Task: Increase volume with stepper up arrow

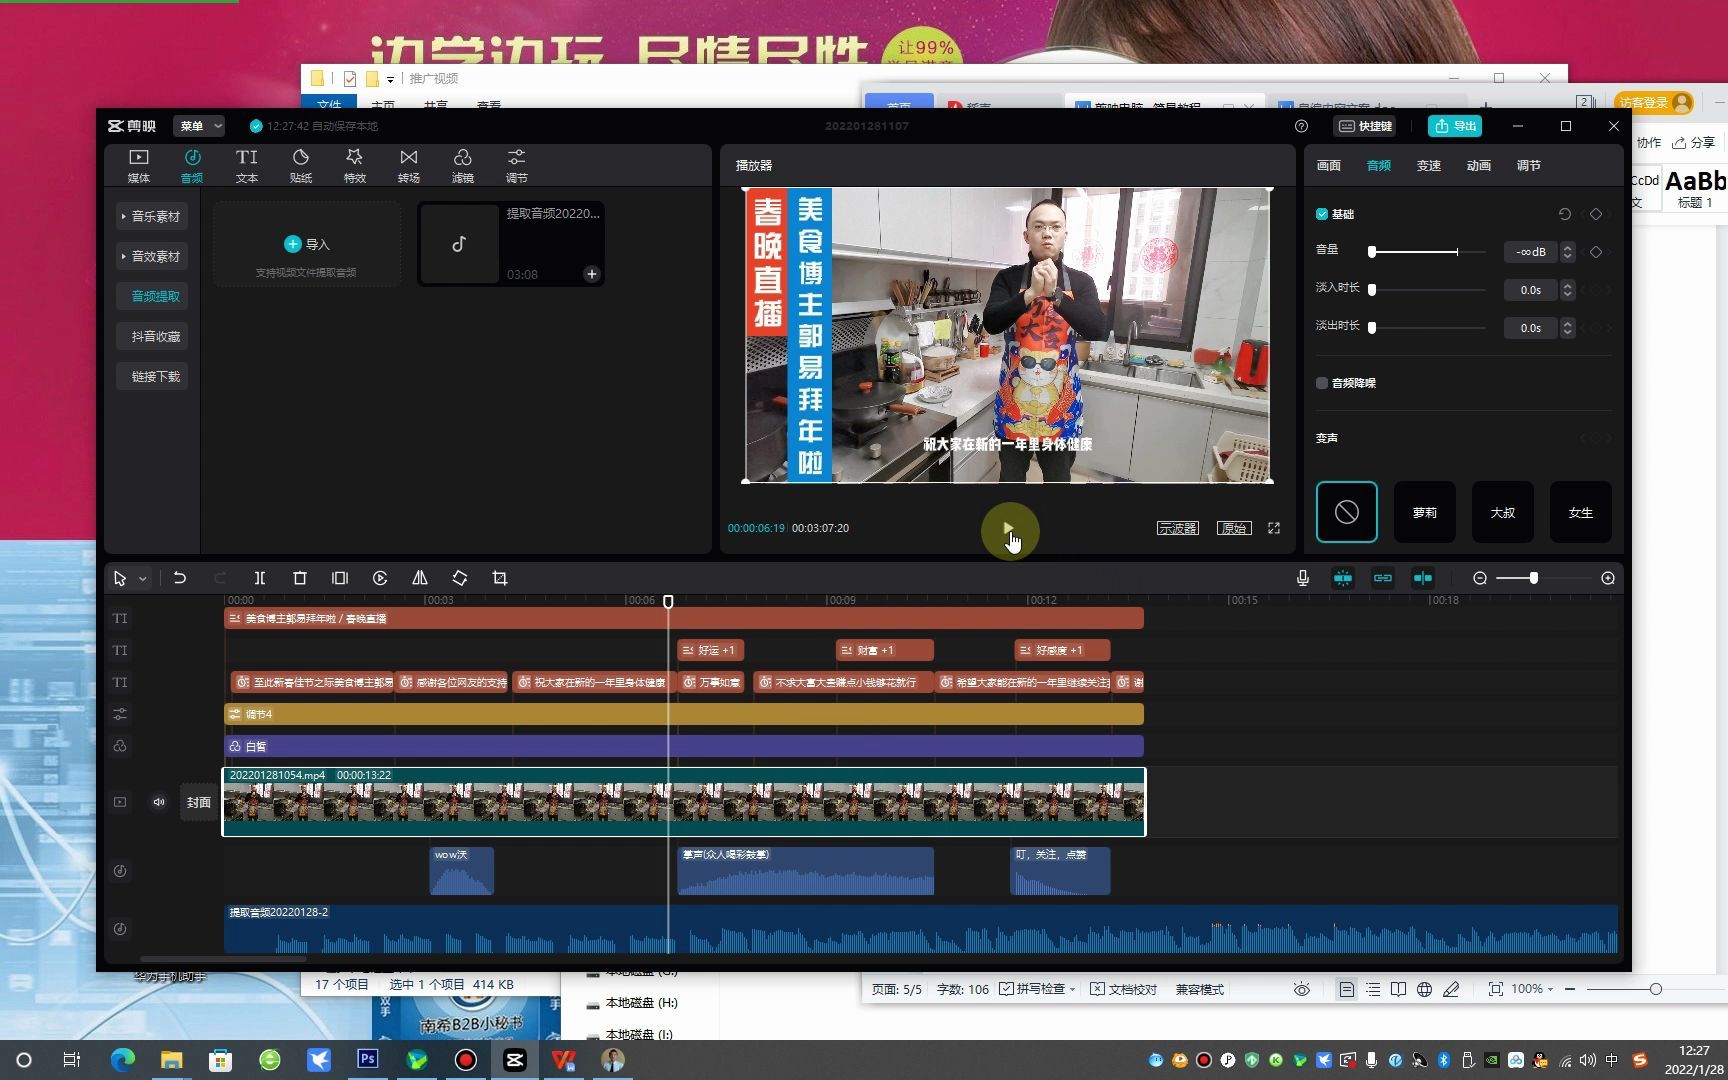Action: pyautogui.click(x=1568, y=247)
